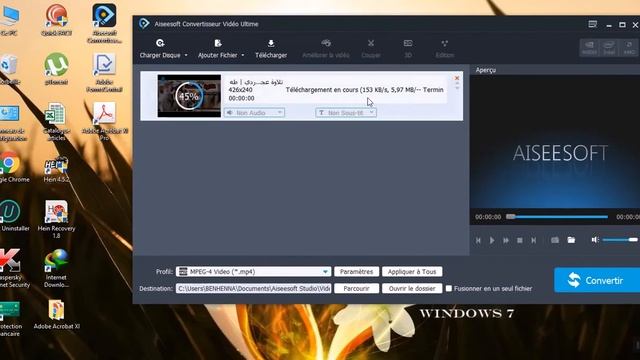640x360 pixels.
Task: Open Catalogue-articles Excel file on desktop
Action: click(x=56, y=121)
